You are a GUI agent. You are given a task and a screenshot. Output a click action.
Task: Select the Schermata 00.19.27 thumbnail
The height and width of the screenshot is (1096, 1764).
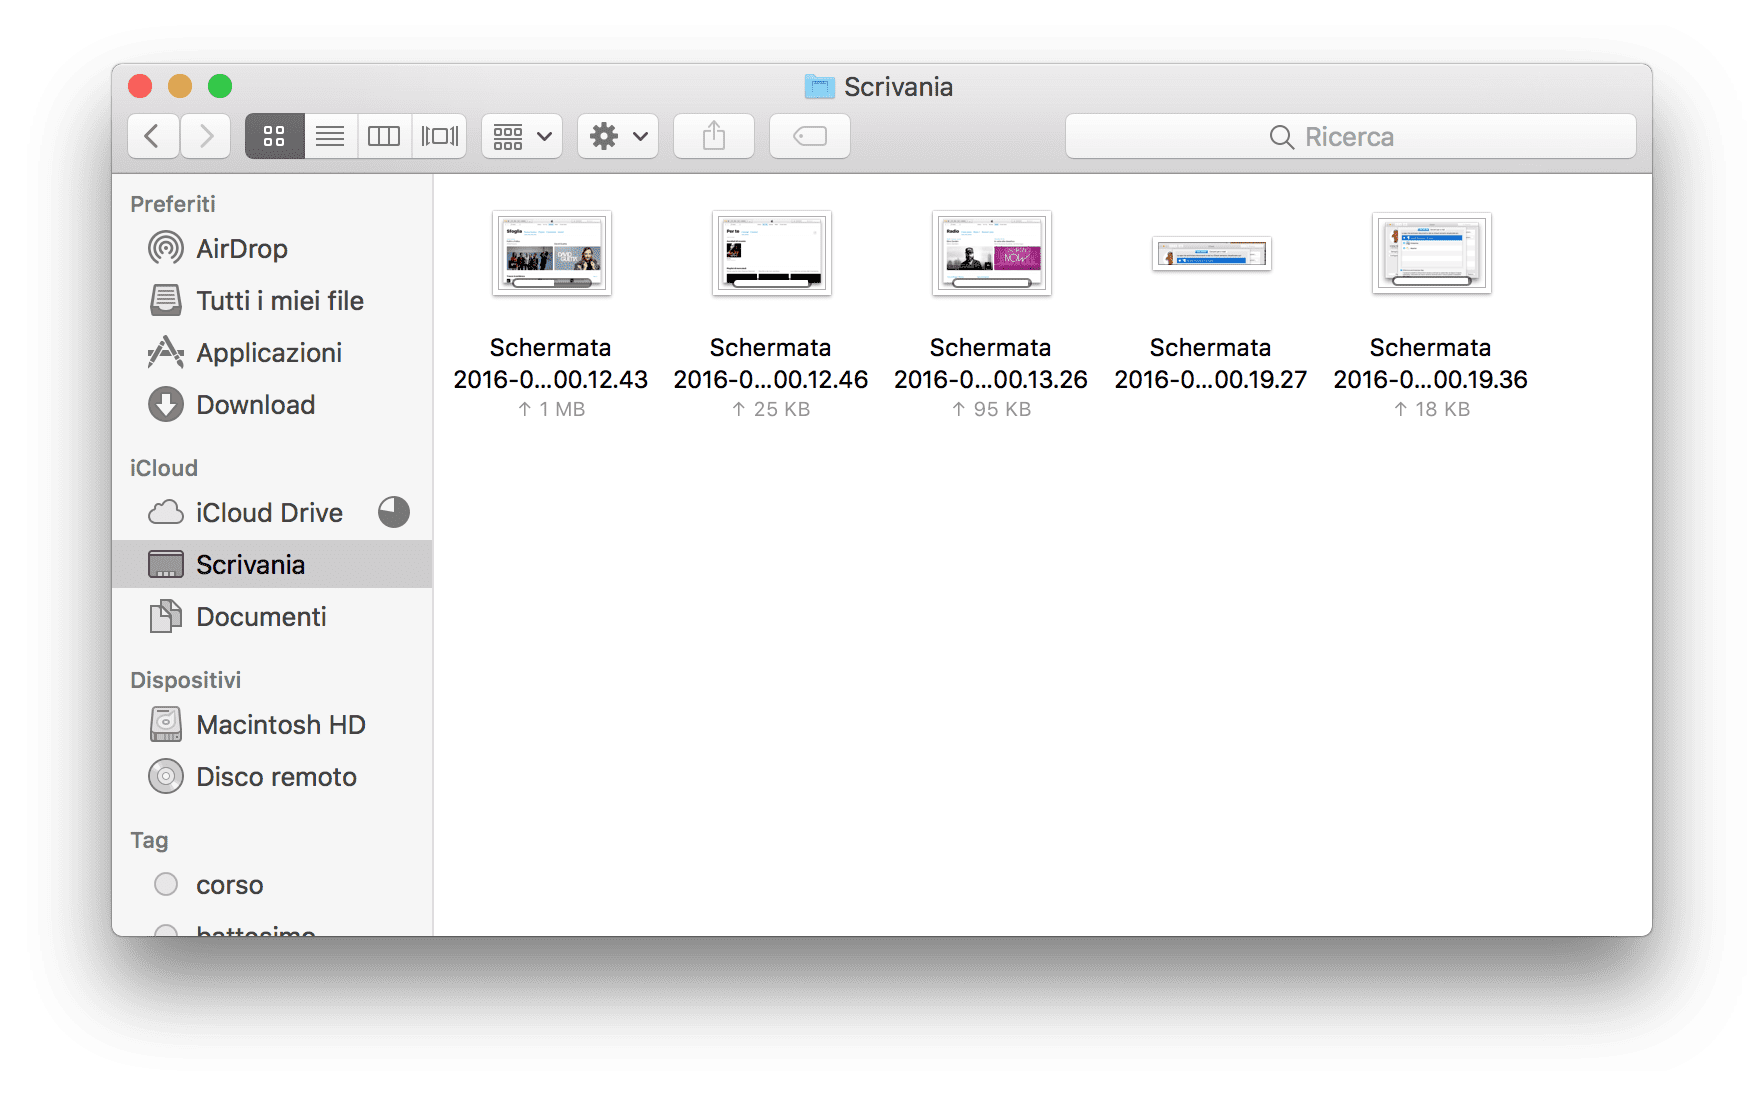(1211, 254)
